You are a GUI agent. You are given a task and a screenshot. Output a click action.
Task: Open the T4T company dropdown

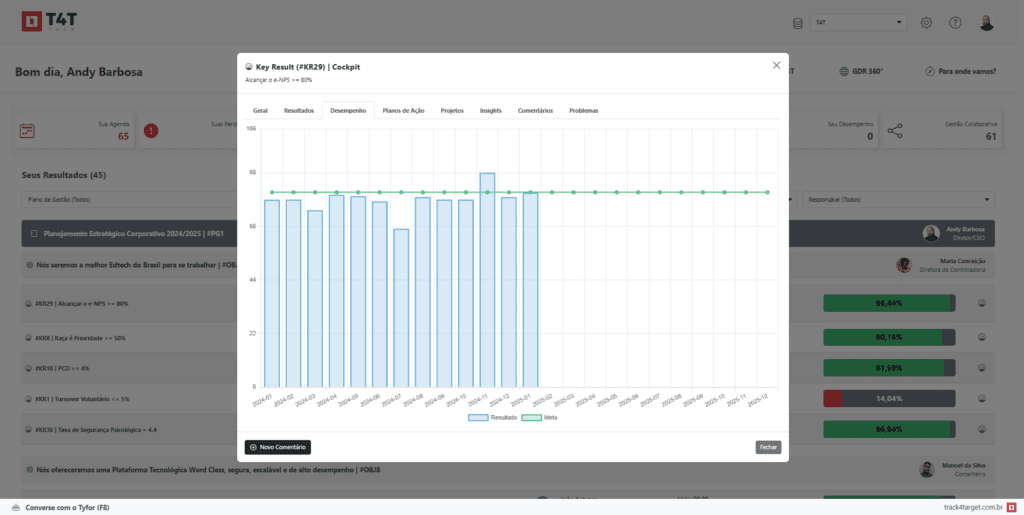[x=857, y=23]
